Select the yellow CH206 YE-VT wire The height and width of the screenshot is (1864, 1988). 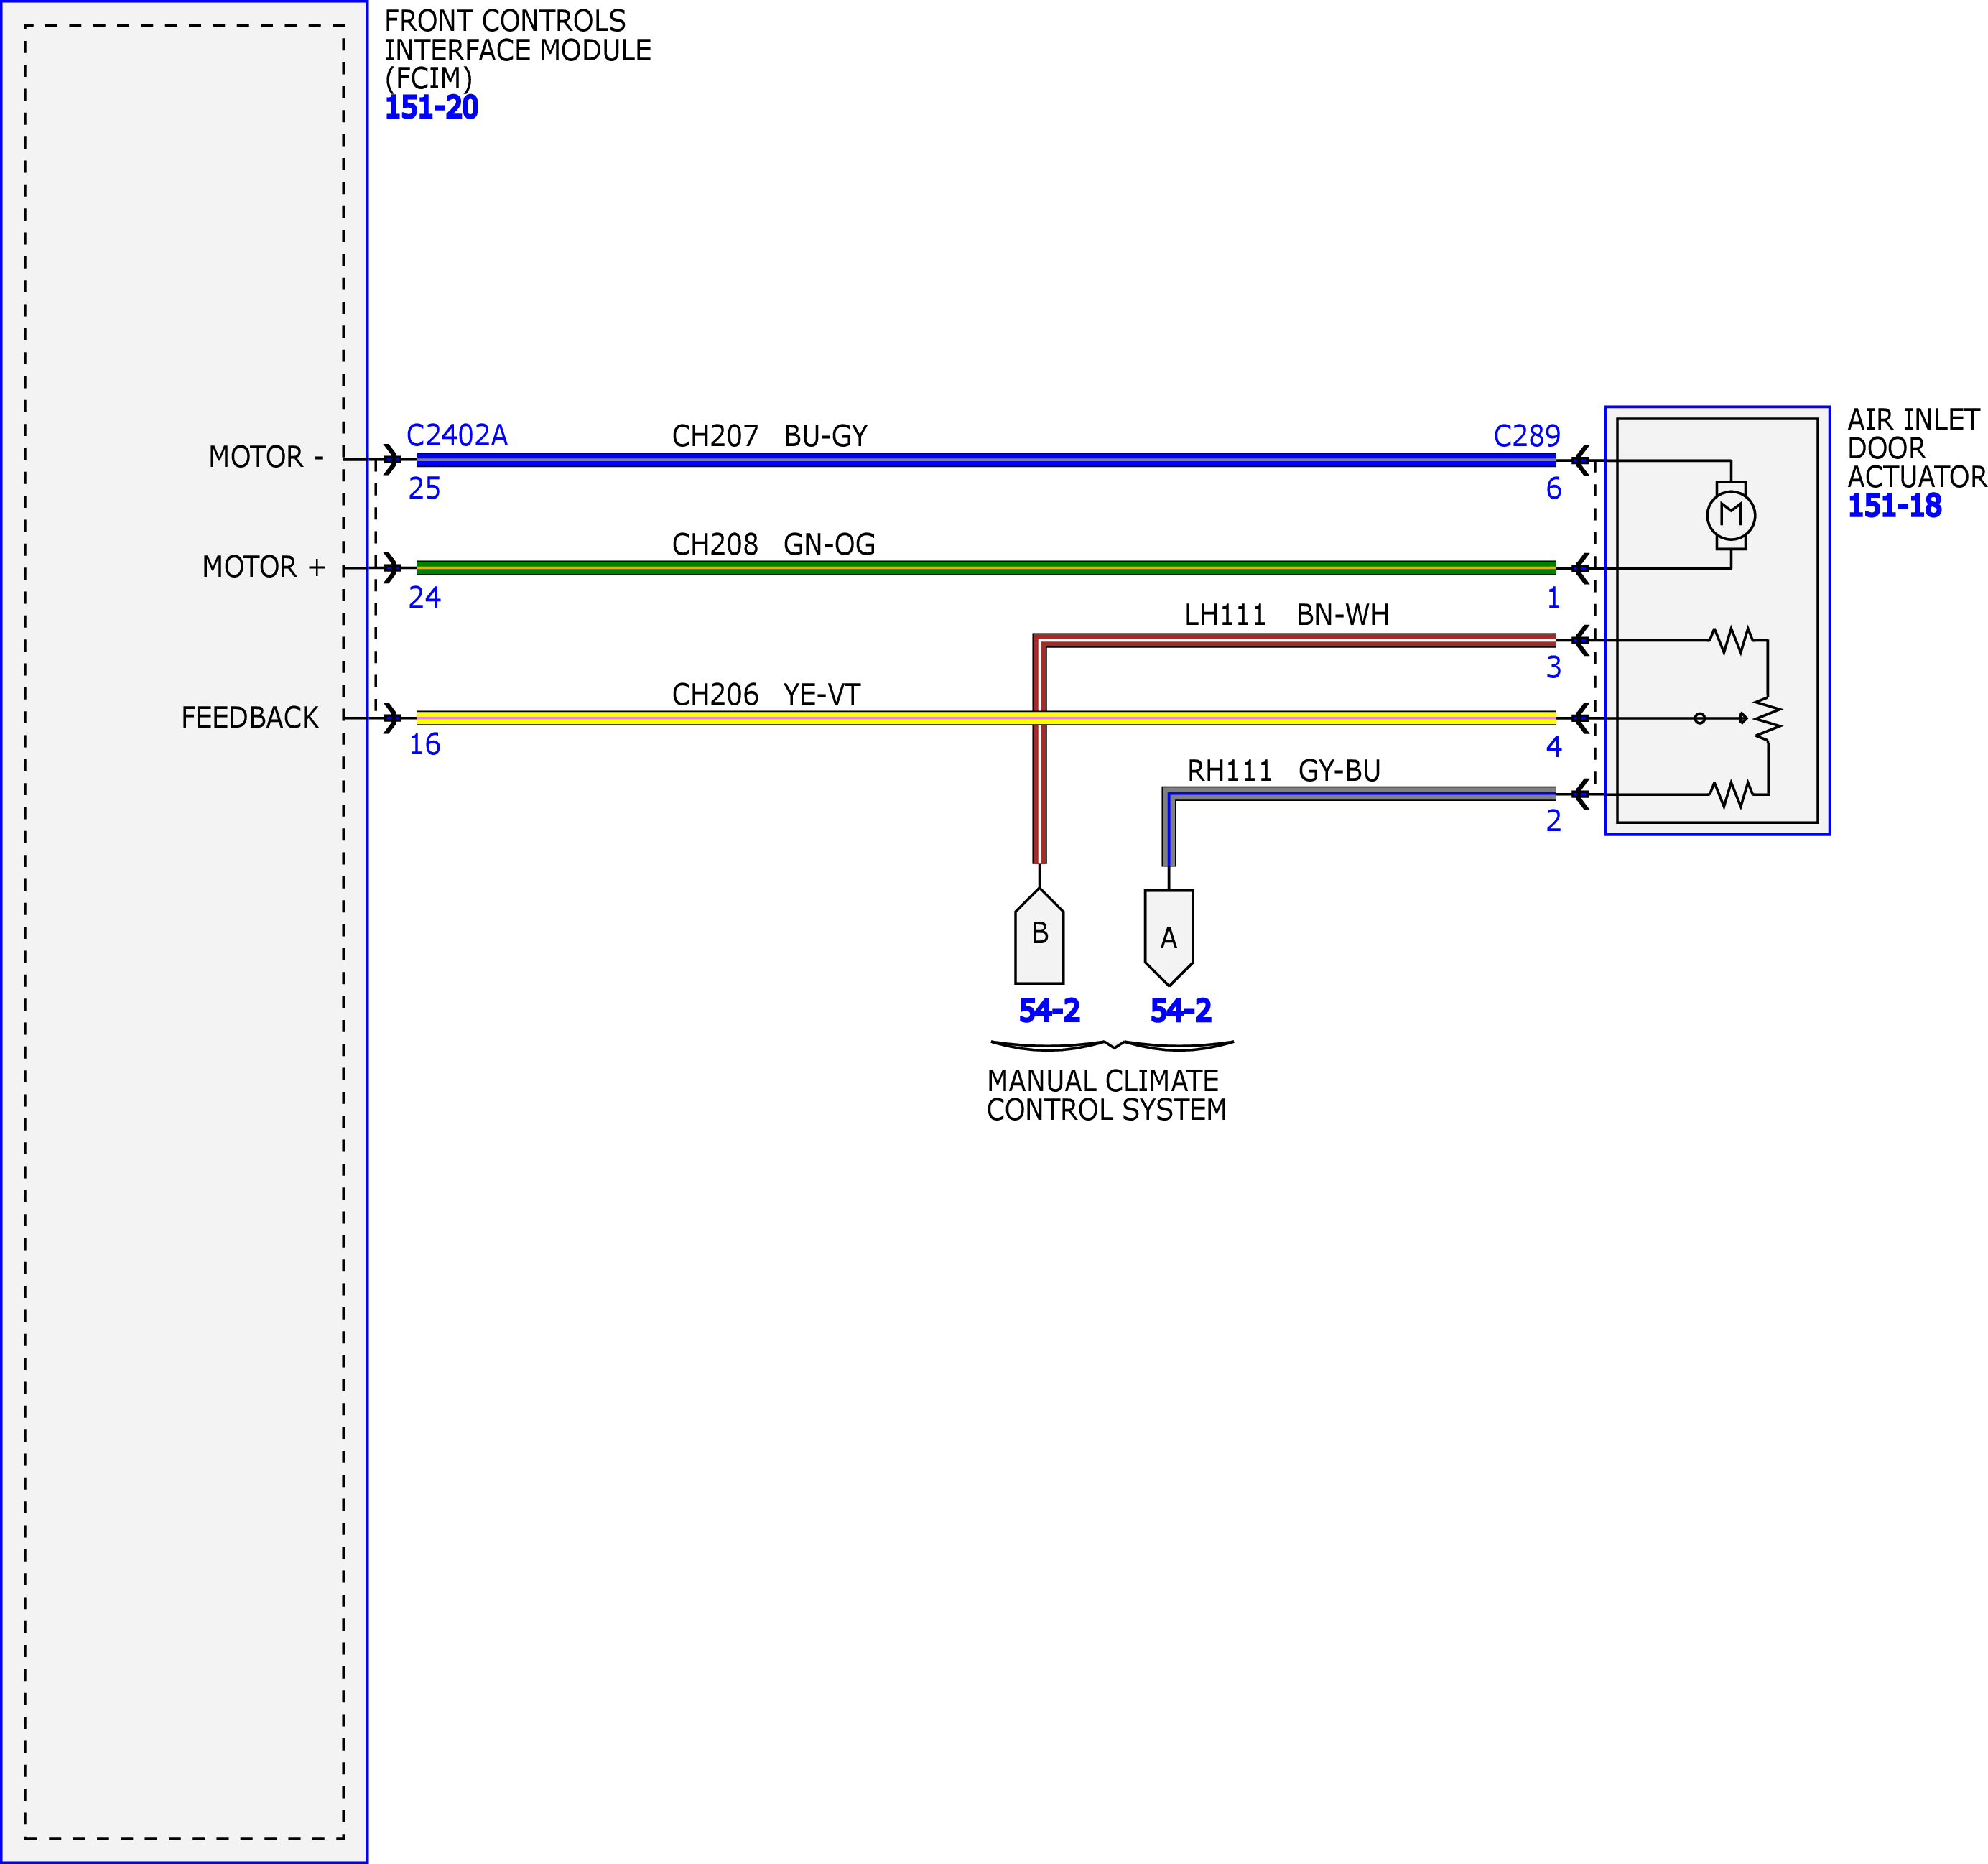pos(986,718)
